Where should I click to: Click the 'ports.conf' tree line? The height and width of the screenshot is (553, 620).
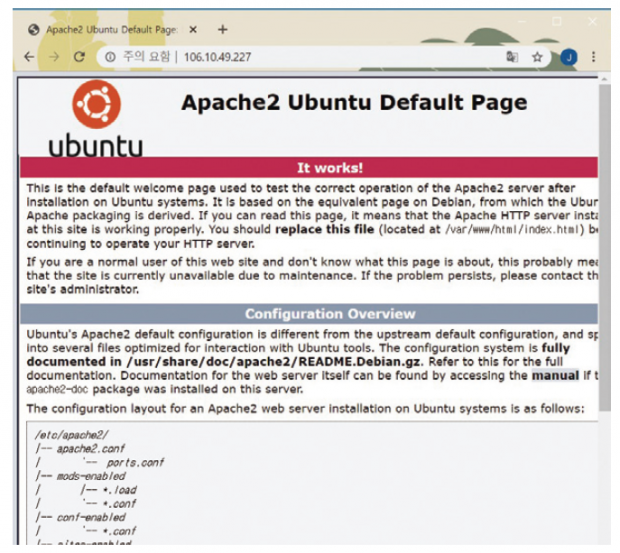coord(135,462)
